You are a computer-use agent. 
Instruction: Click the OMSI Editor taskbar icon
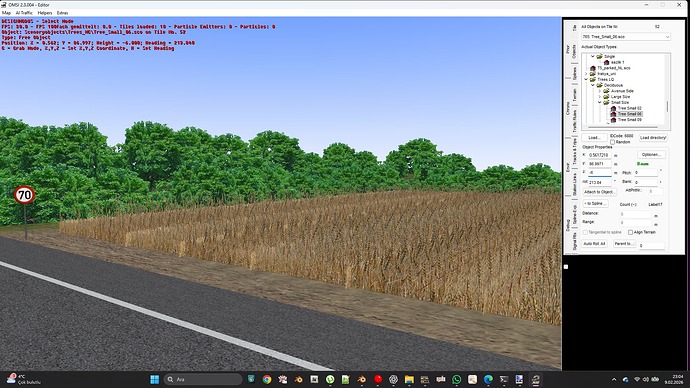[536, 379]
